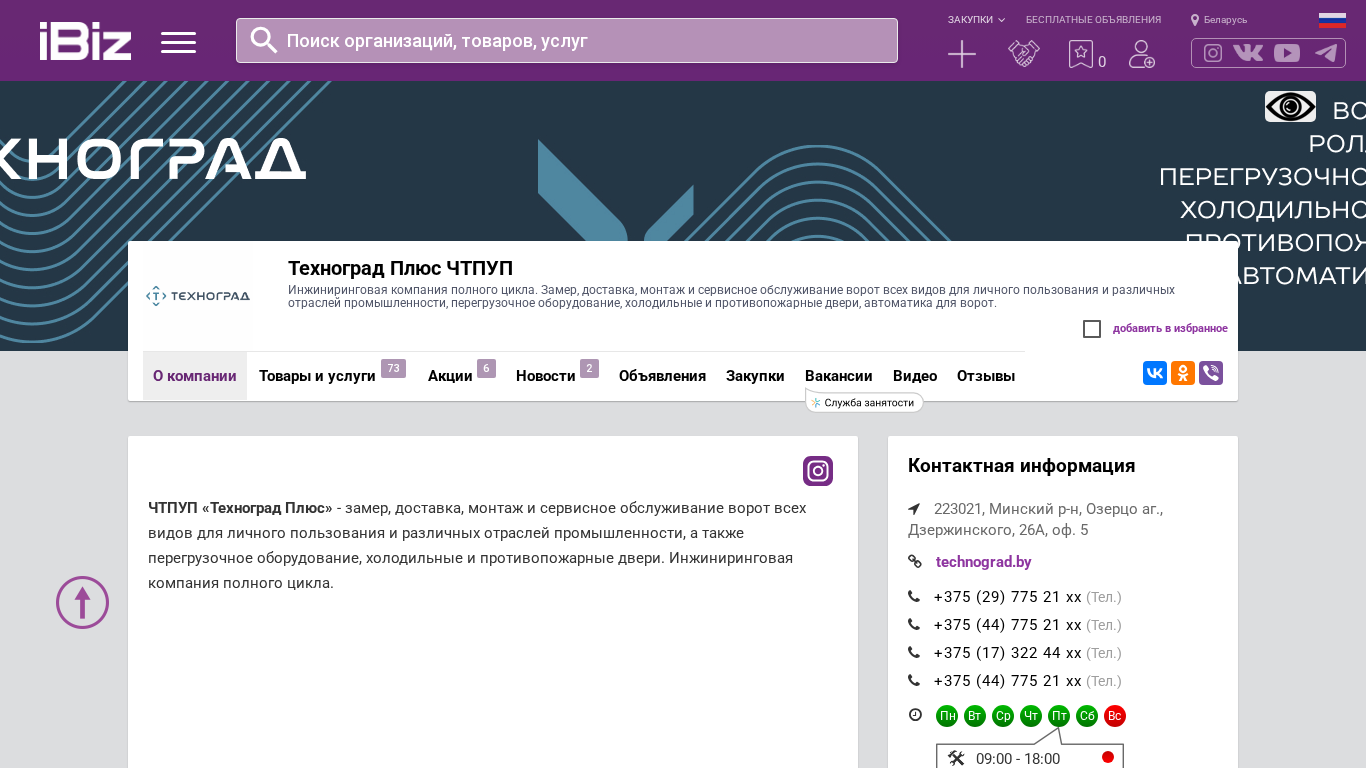1366x768 pixels.
Task: Select Tuesday 'Вт' working day
Action: tap(975, 716)
